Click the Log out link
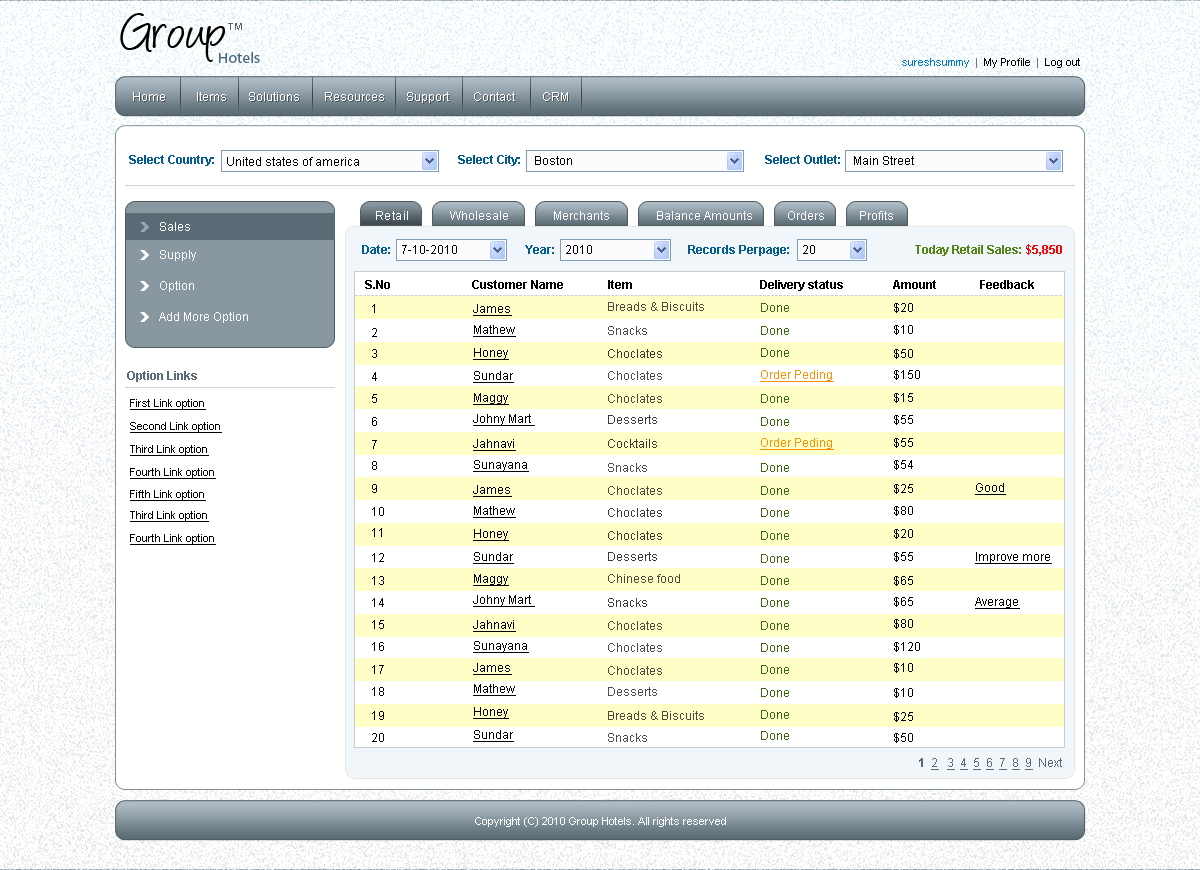 coord(1062,62)
